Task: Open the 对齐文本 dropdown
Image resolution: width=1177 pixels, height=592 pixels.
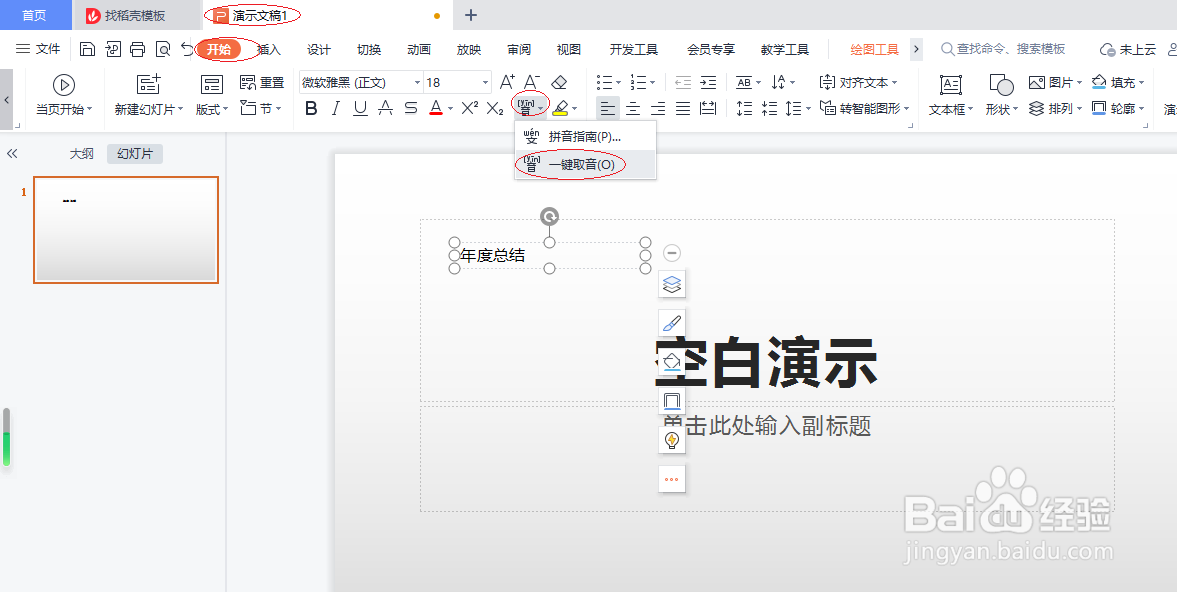Action: click(858, 82)
